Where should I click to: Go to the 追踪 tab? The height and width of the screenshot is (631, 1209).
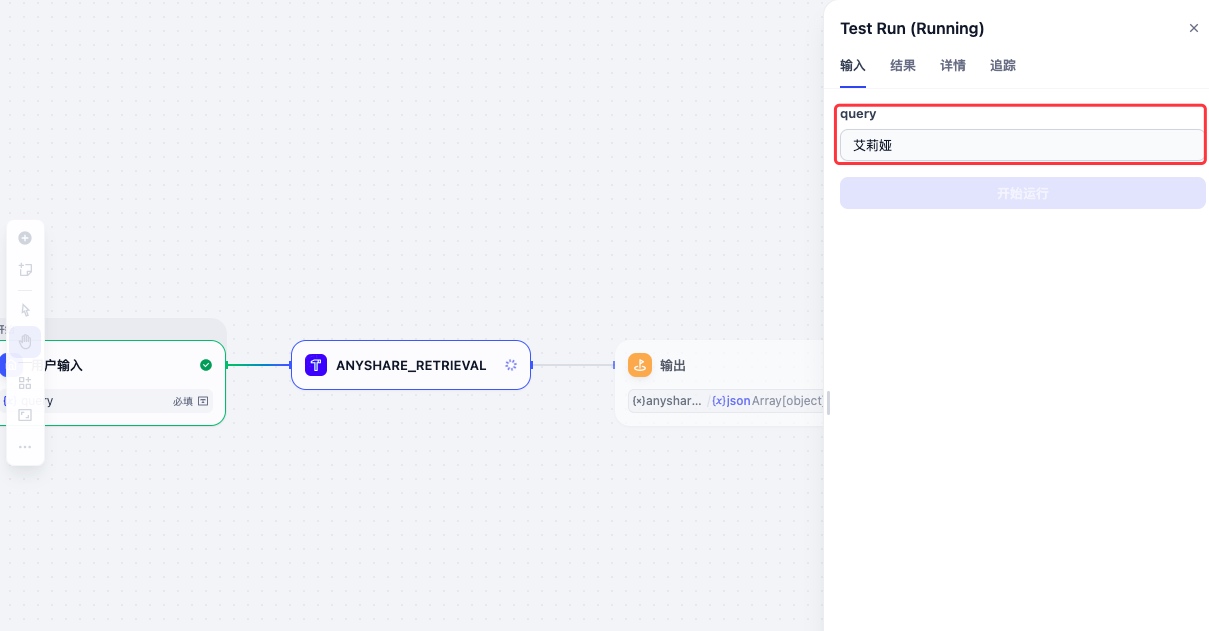click(x=1003, y=66)
